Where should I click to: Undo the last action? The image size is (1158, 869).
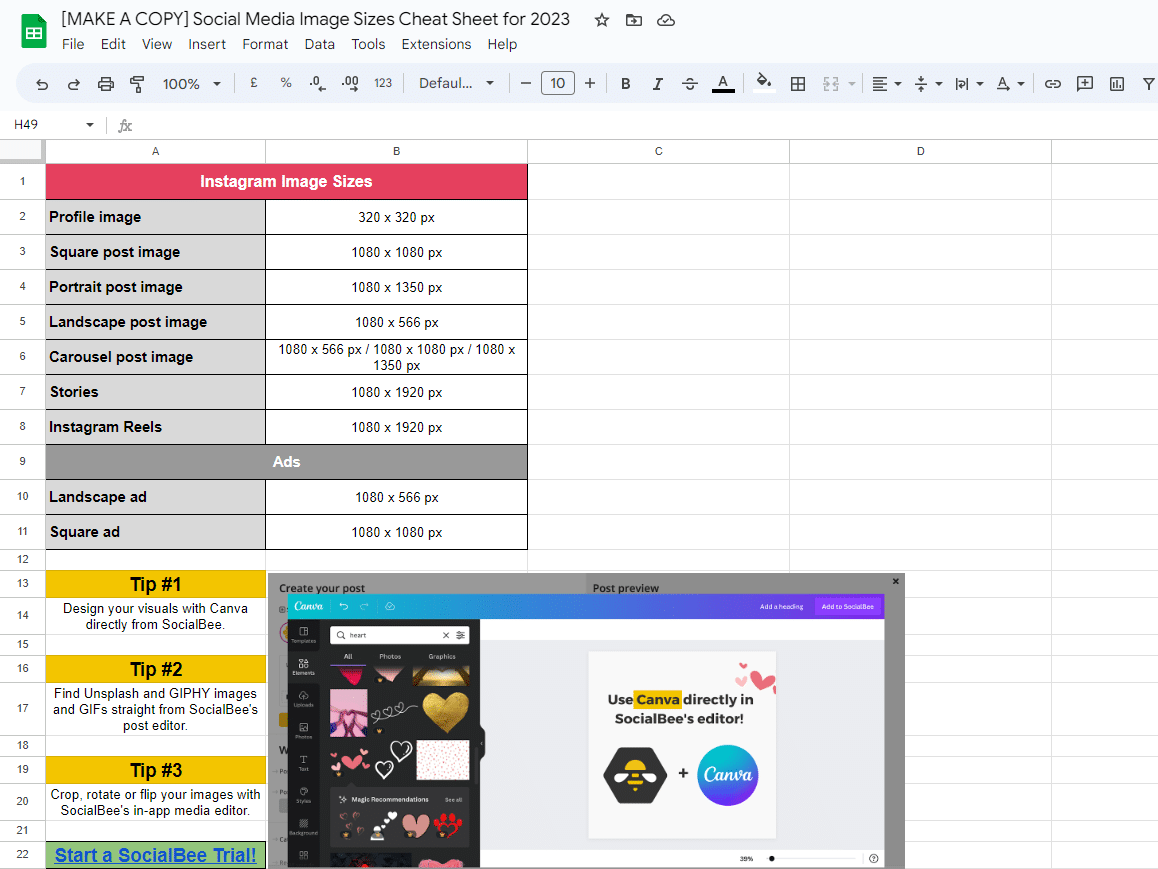coord(41,83)
